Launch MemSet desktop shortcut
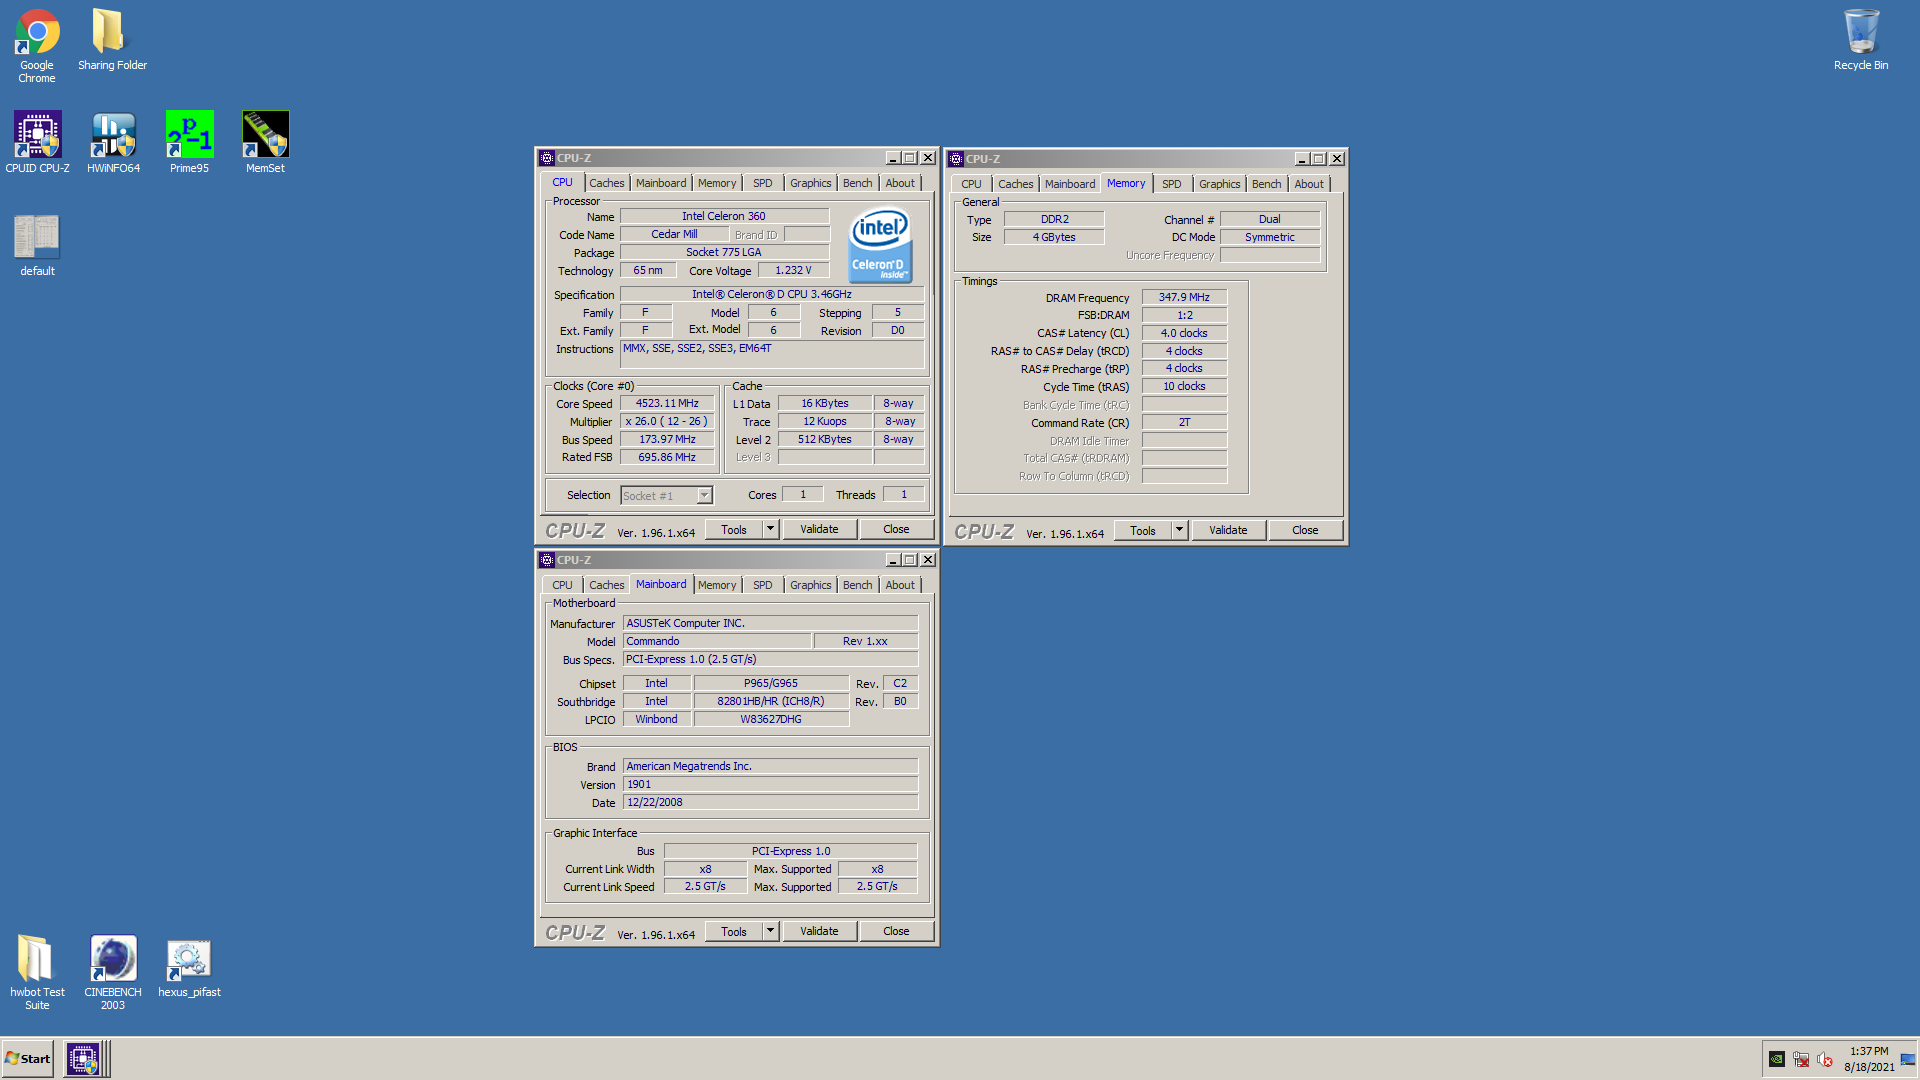Screen dimensions: 1920x1080 click(x=265, y=142)
